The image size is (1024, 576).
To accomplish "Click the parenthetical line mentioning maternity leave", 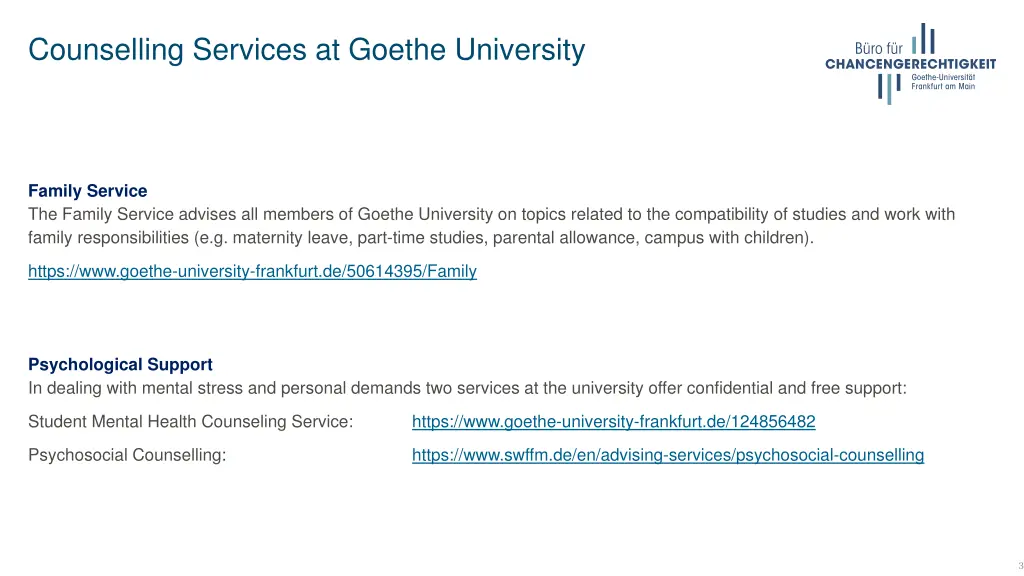I will (420, 238).
